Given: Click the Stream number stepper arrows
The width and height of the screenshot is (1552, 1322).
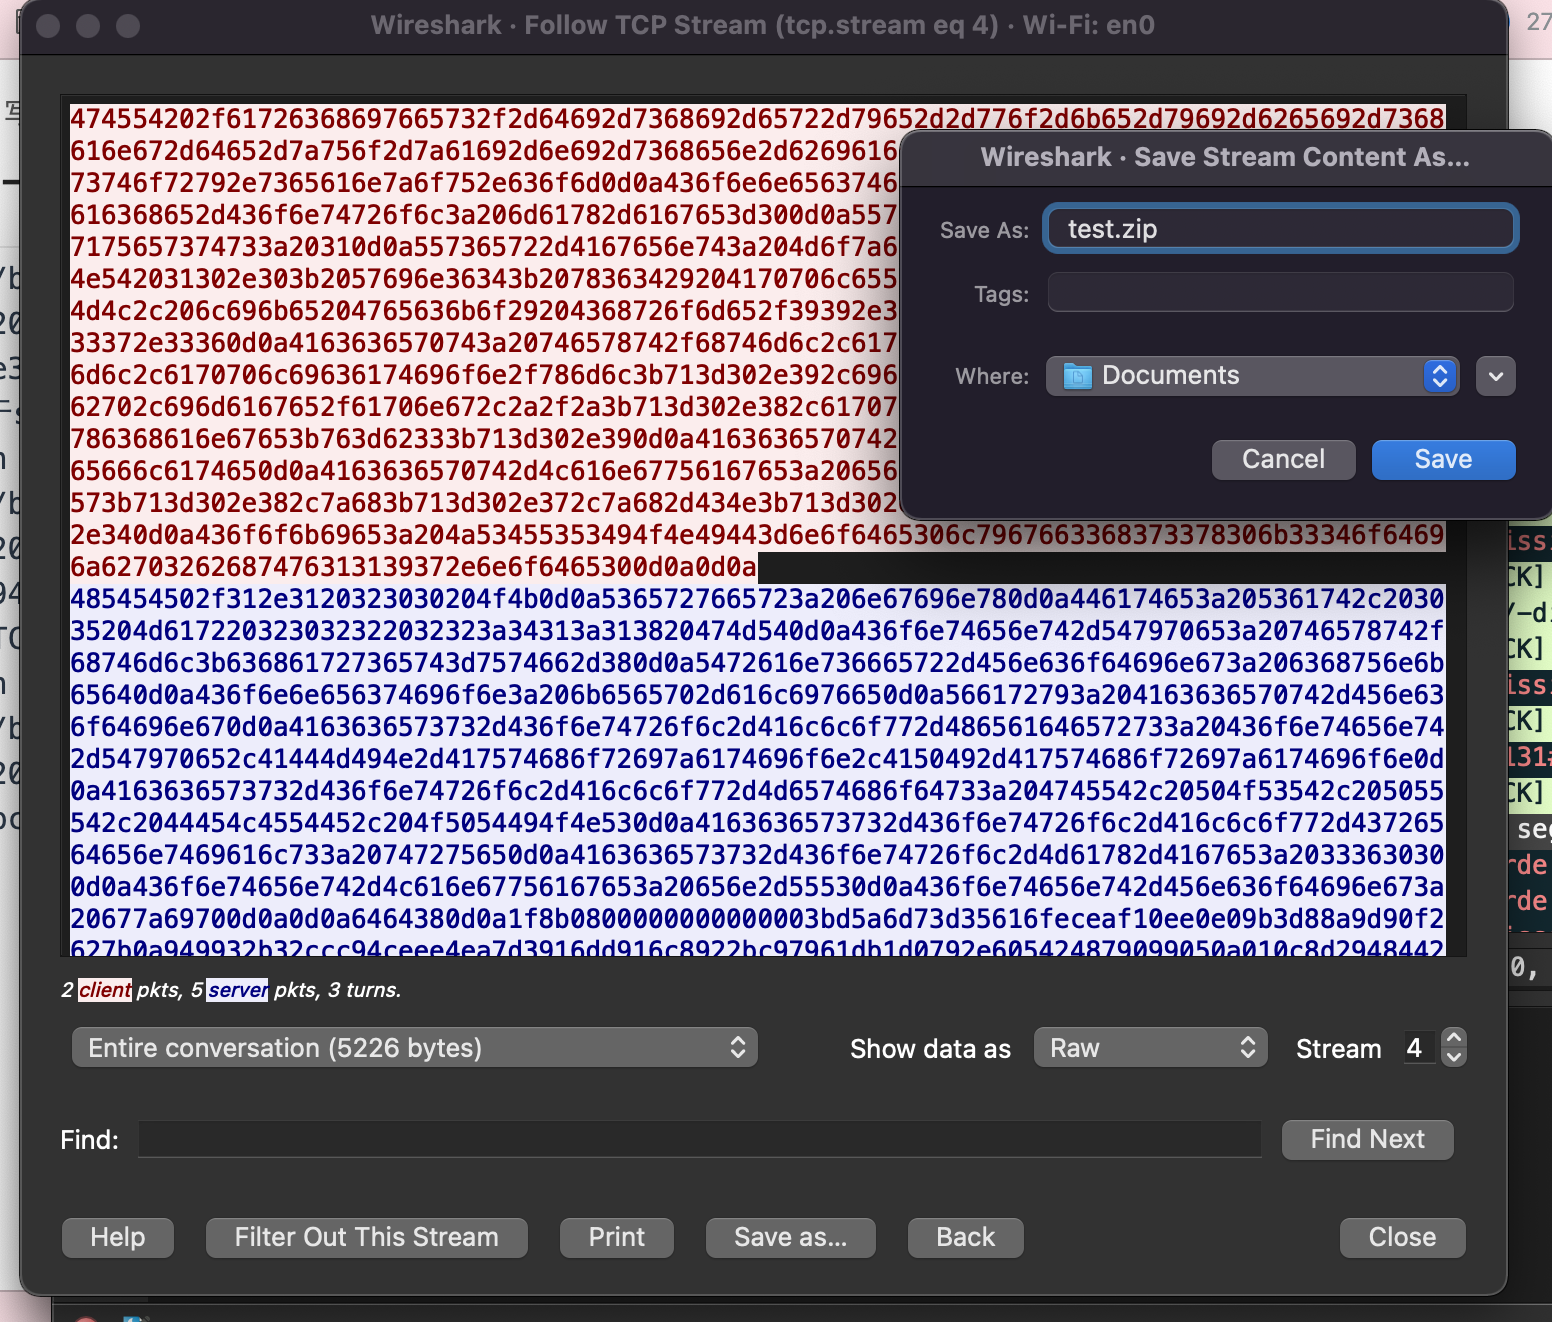Looking at the screenshot, I should [1454, 1047].
